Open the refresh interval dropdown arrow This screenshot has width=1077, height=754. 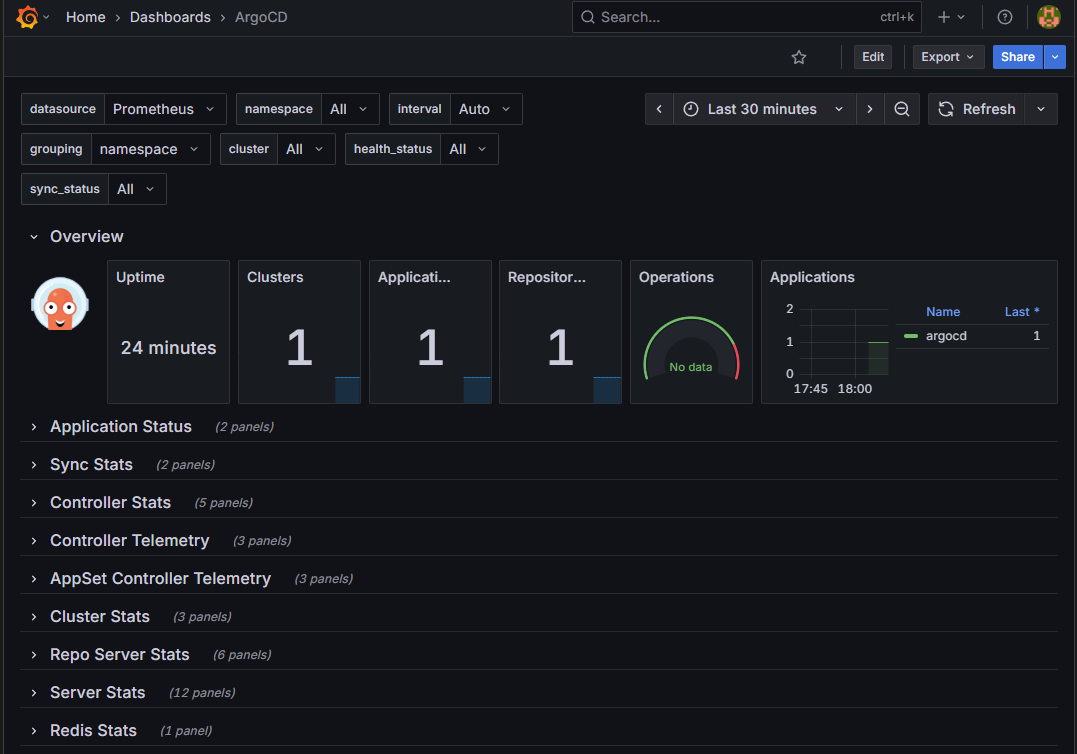coord(1041,109)
